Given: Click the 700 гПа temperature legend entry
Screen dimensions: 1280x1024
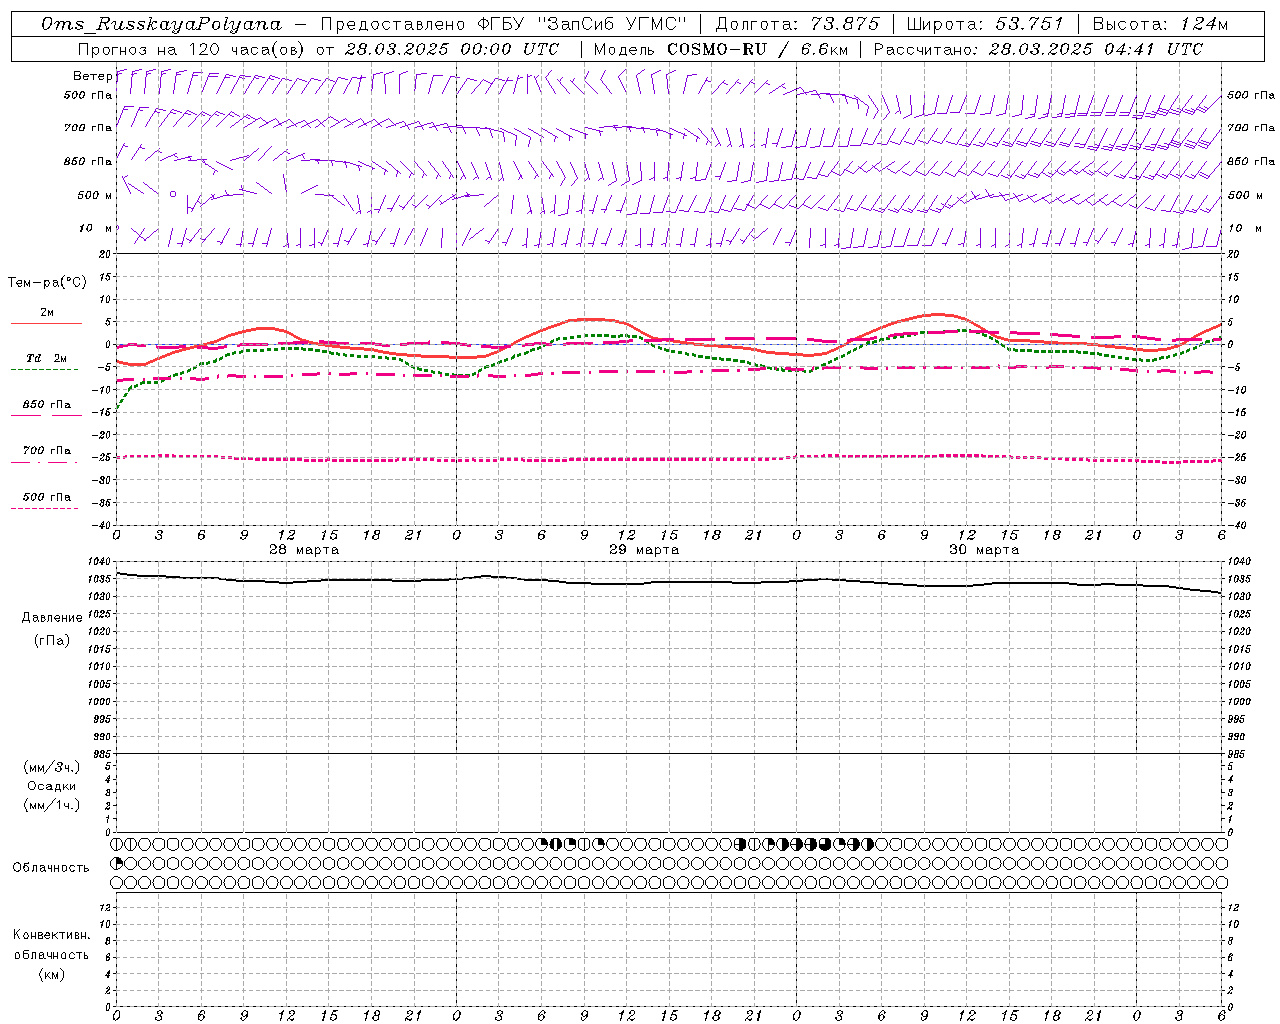Looking at the screenshot, I should pos(47,451).
